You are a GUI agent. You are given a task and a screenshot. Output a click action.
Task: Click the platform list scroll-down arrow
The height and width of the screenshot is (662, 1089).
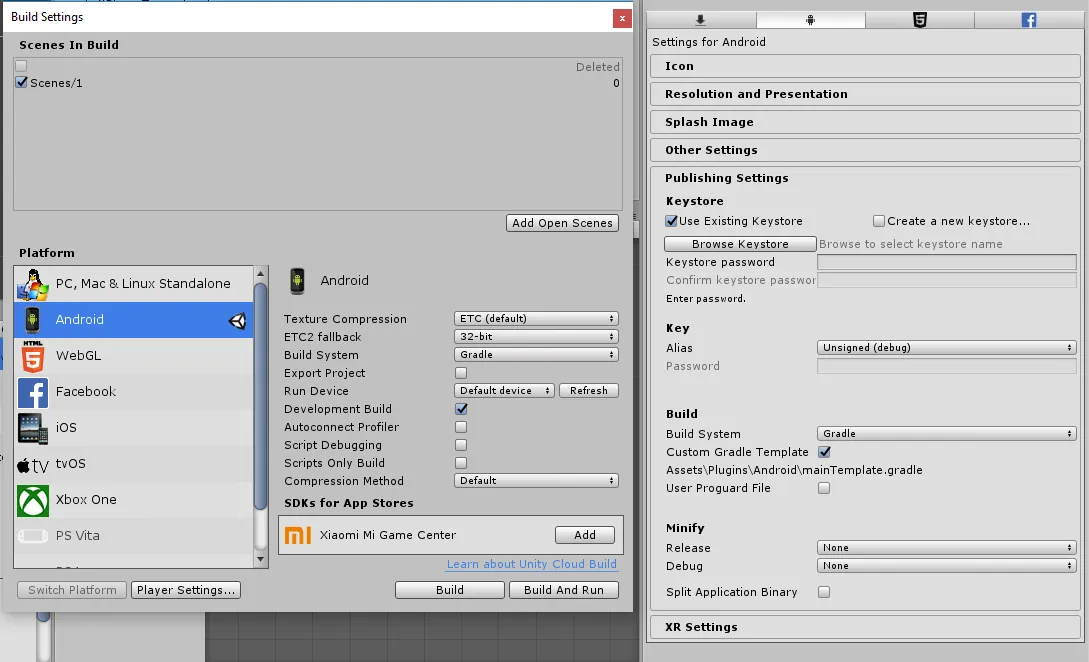(x=261, y=560)
